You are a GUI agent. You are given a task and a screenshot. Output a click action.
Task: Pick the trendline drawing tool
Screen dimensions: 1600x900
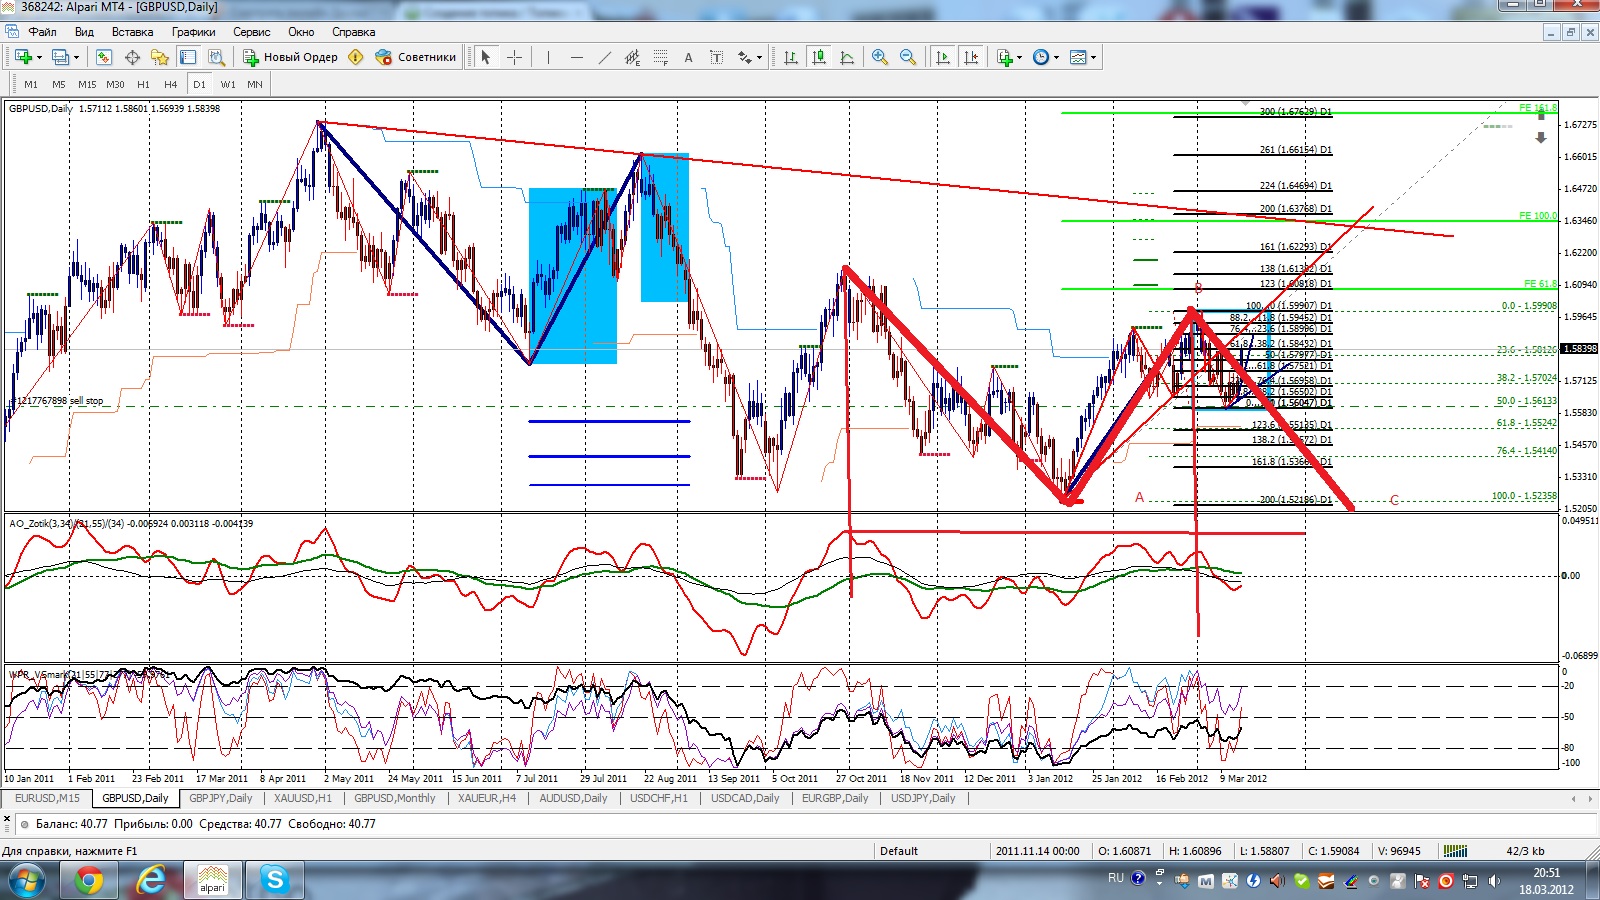(604, 58)
